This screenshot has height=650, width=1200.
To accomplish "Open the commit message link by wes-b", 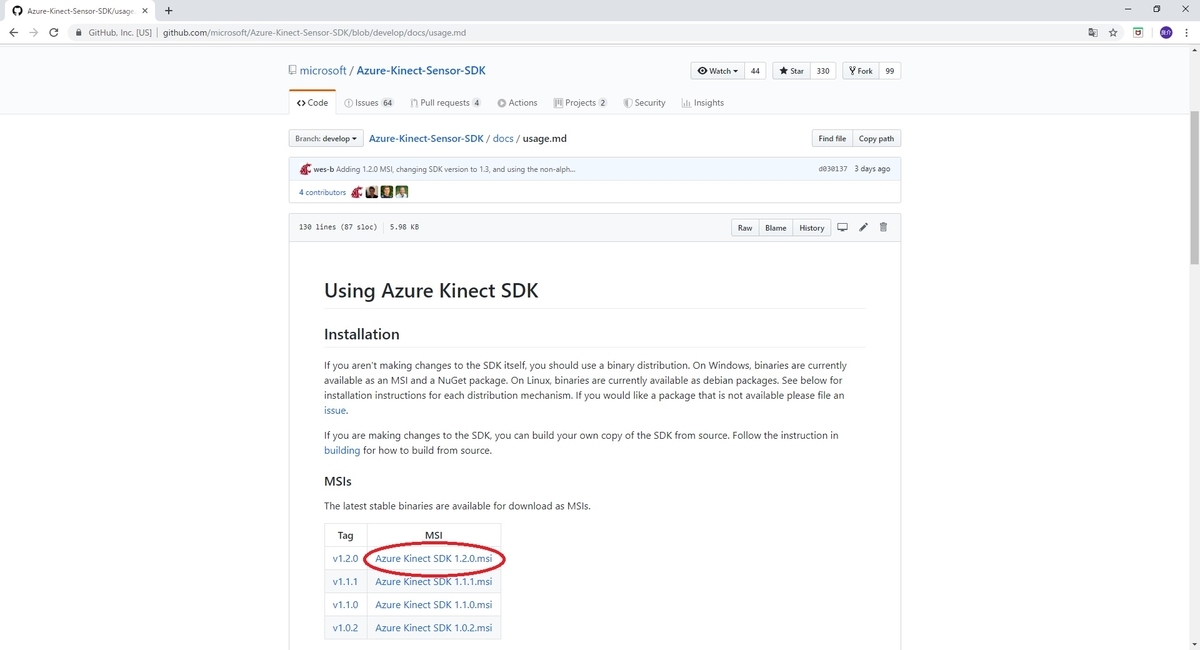I will click(455, 169).
